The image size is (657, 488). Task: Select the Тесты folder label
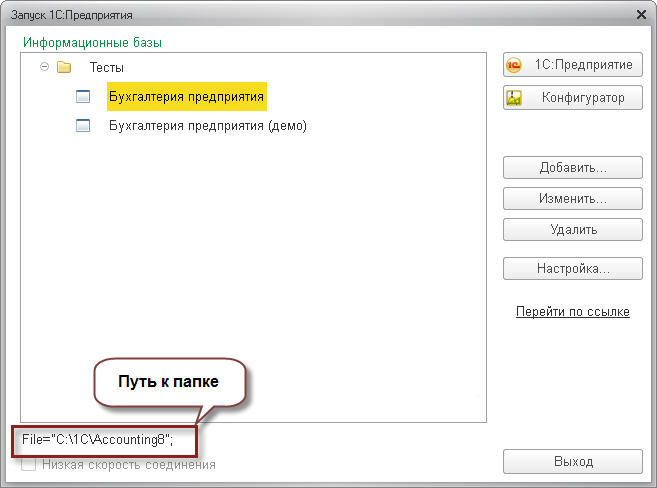107,67
